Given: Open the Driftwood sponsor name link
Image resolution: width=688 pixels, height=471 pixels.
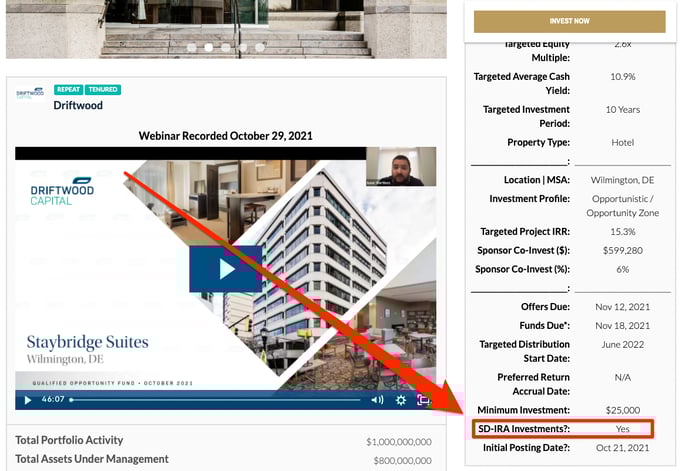Looking at the screenshot, I should pos(78,105).
